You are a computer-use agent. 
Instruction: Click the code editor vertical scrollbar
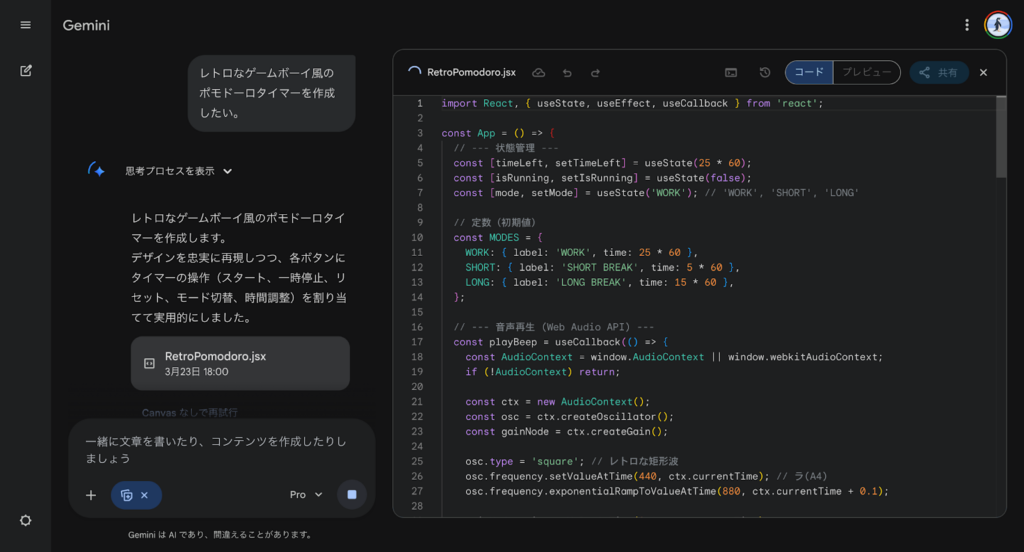pyautogui.click(x=1000, y=137)
